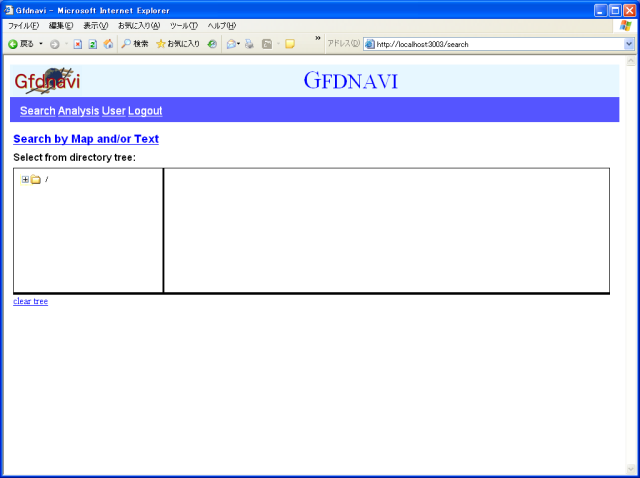Open the Back history dropdown arrow
Viewport: 640px width, 478px height.
[x=41, y=44]
